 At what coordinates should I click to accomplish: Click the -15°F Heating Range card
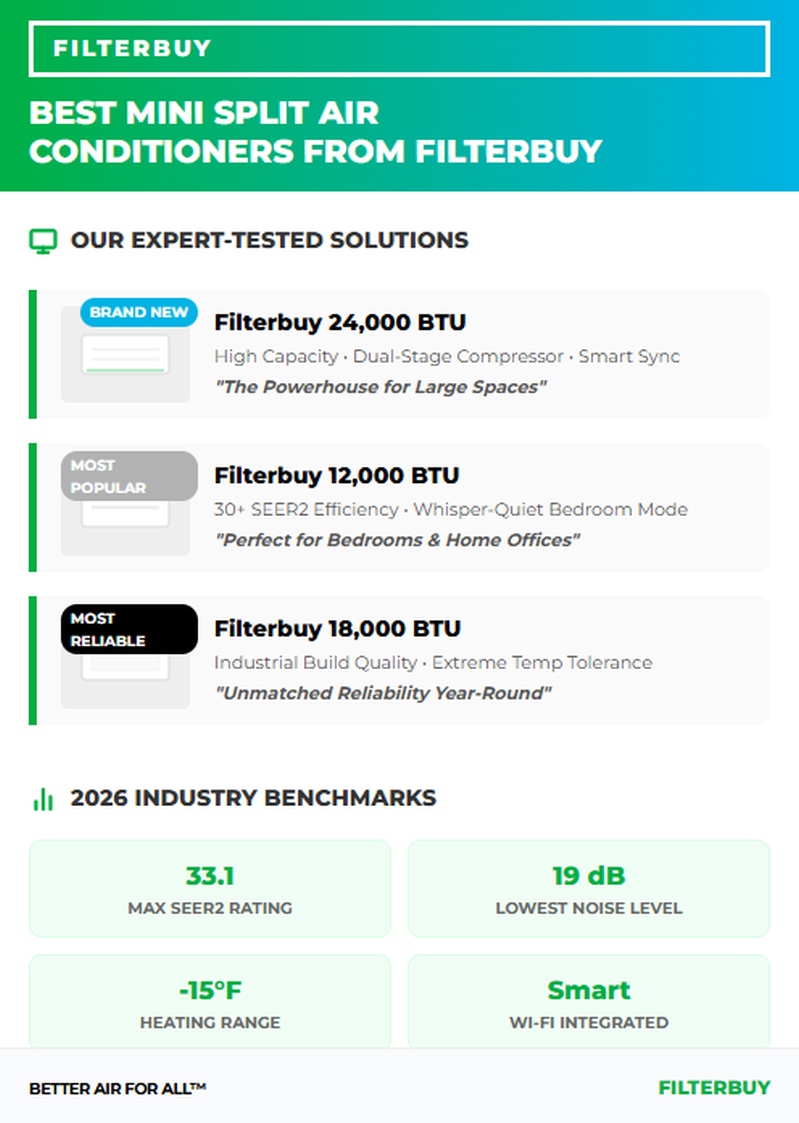210,1001
